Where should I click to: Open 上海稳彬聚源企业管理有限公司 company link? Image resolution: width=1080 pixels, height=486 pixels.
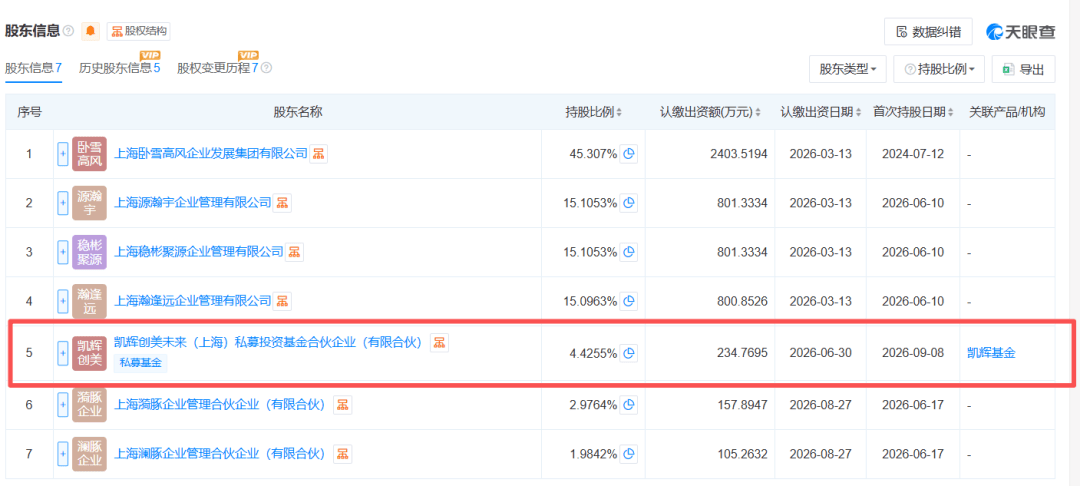[198, 252]
